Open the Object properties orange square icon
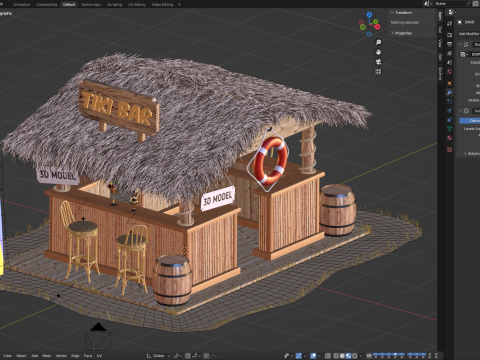 (x=450, y=83)
